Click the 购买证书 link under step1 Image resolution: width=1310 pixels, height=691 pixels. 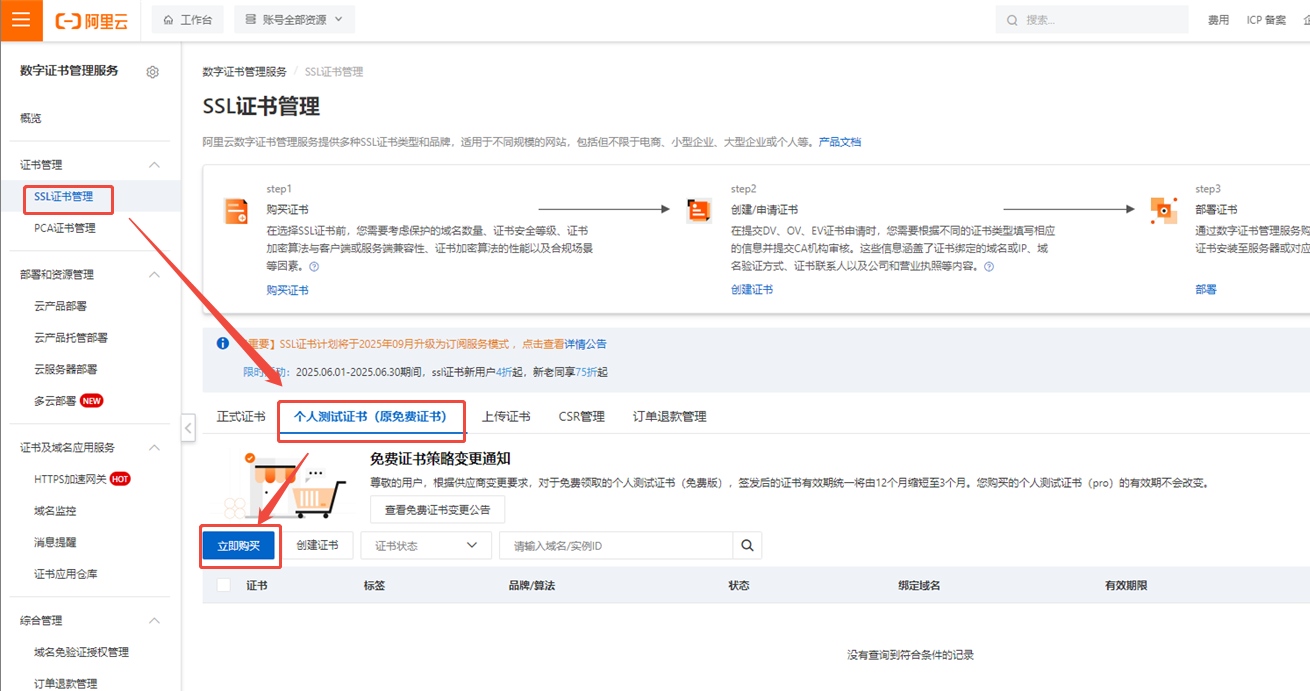287,290
